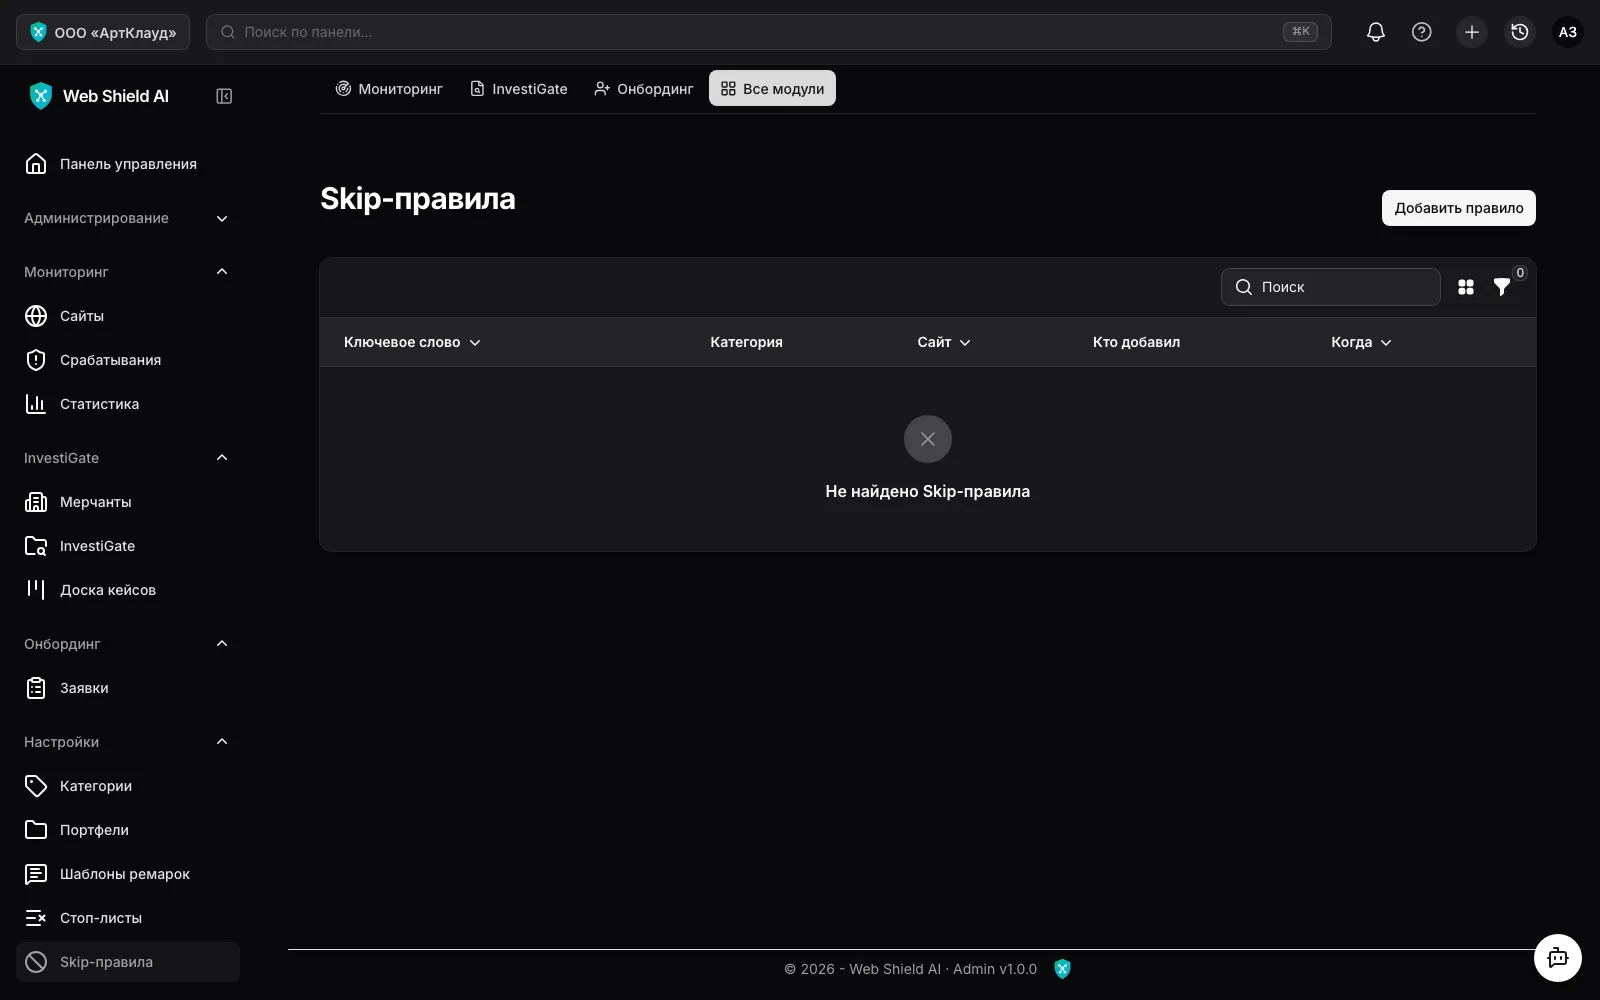The image size is (1600, 1000).
Task: Open Срабатывания in sidebar
Action: coord(128,360)
